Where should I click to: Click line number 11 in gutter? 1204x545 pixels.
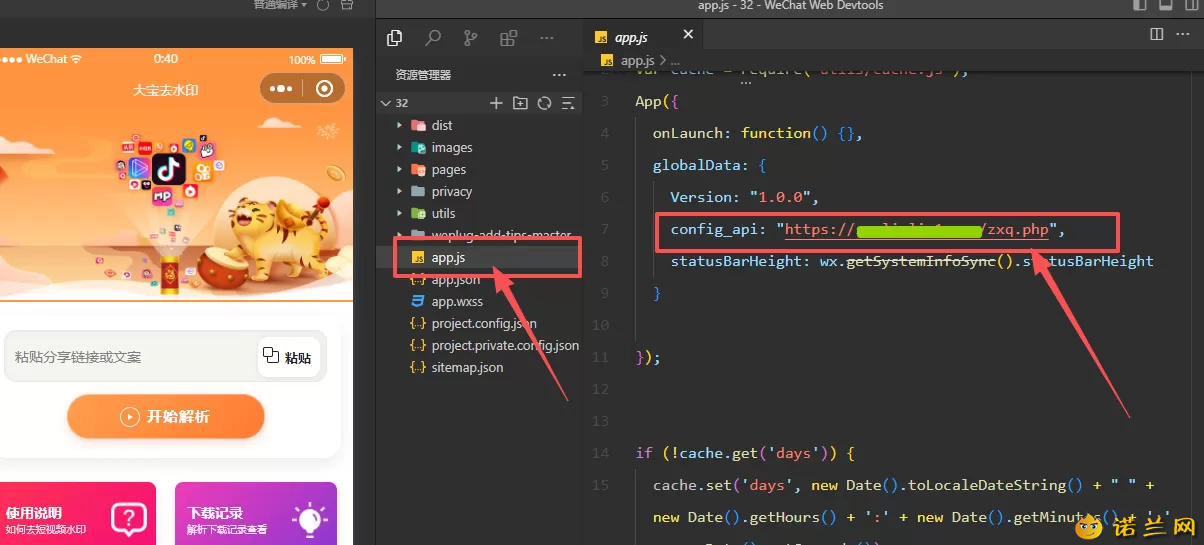(600, 357)
